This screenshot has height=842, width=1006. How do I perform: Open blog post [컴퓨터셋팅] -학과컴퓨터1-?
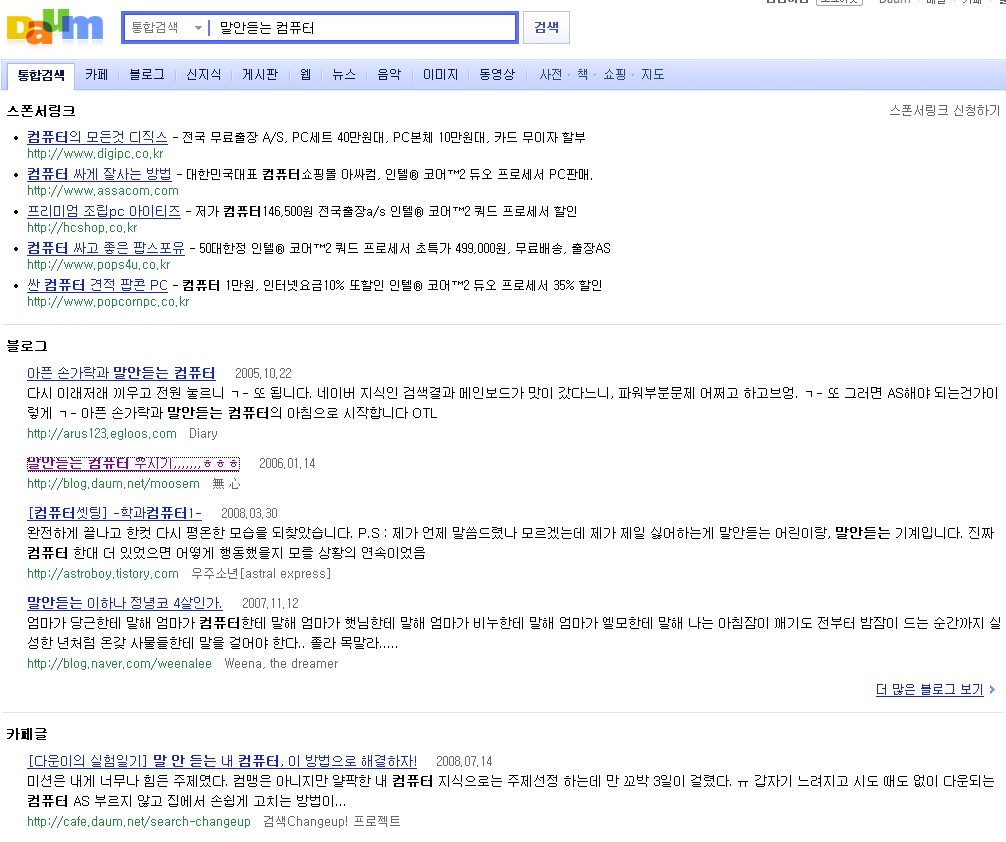[115, 513]
